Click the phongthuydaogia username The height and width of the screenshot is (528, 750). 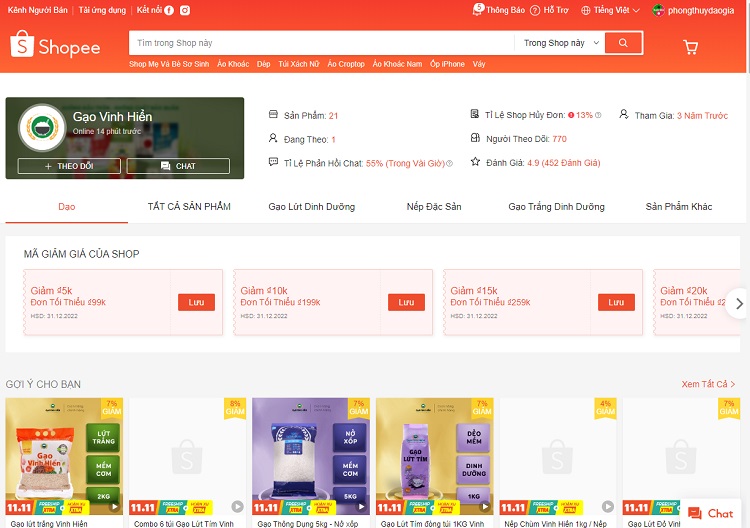coord(701,11)
